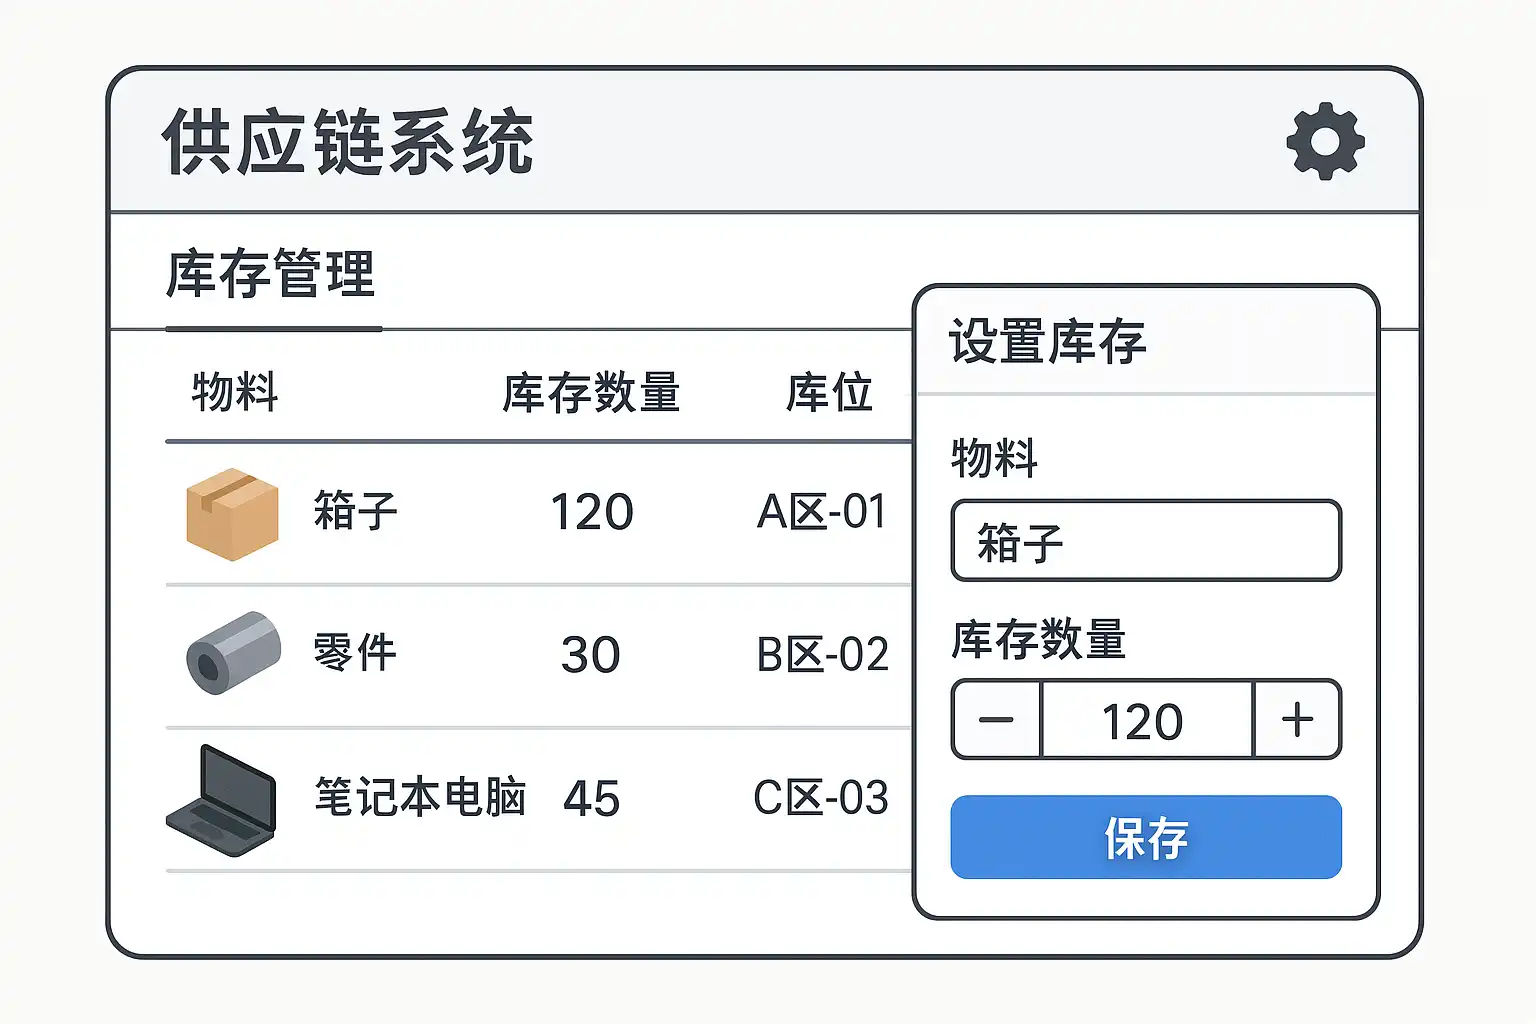This screenshot has width=1536, height=1024.
Task: Sort by the 物料 column header
Action: pyautogui.click(x=235, y=392)
